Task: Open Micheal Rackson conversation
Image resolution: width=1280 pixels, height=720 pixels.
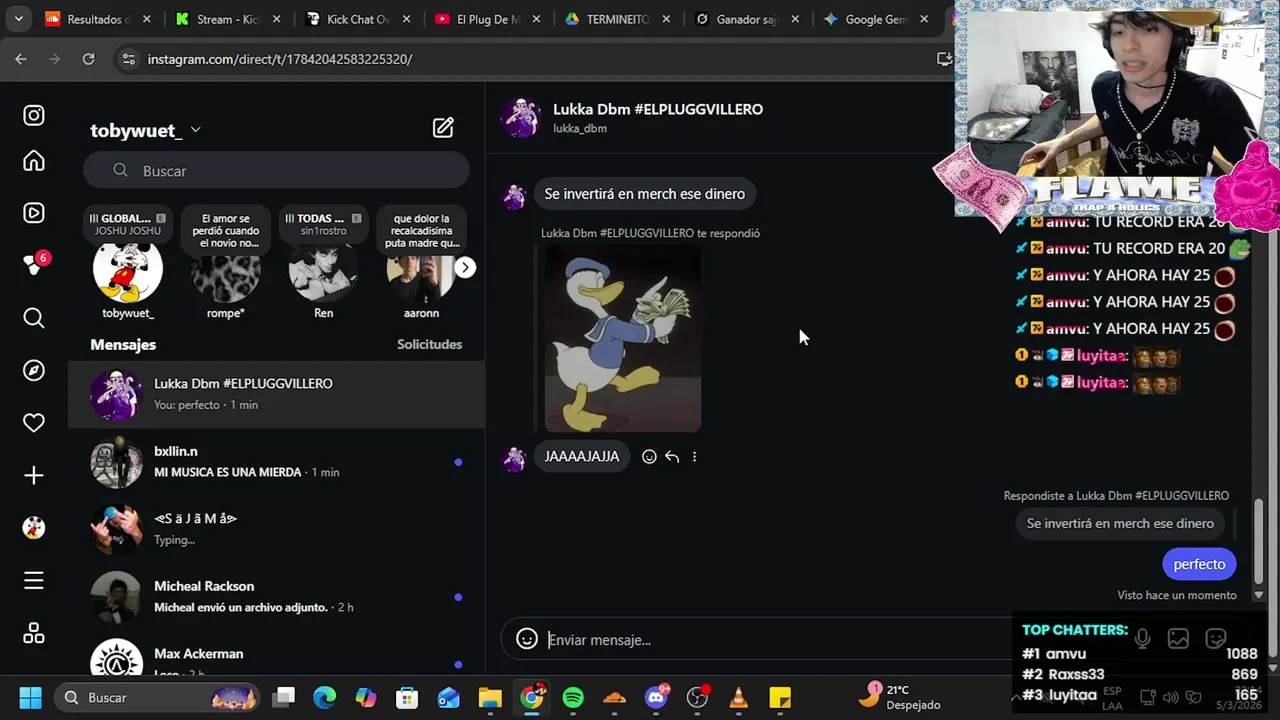Action: [x=276, y=597]
